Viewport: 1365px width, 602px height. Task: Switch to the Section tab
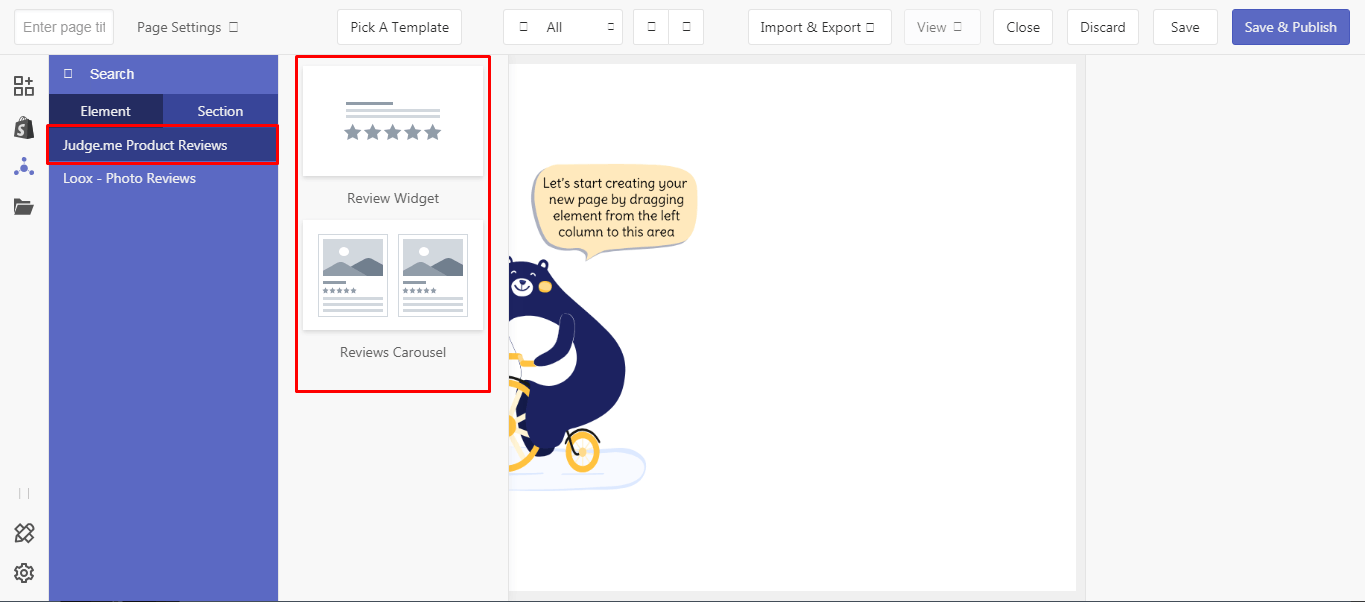220,111
